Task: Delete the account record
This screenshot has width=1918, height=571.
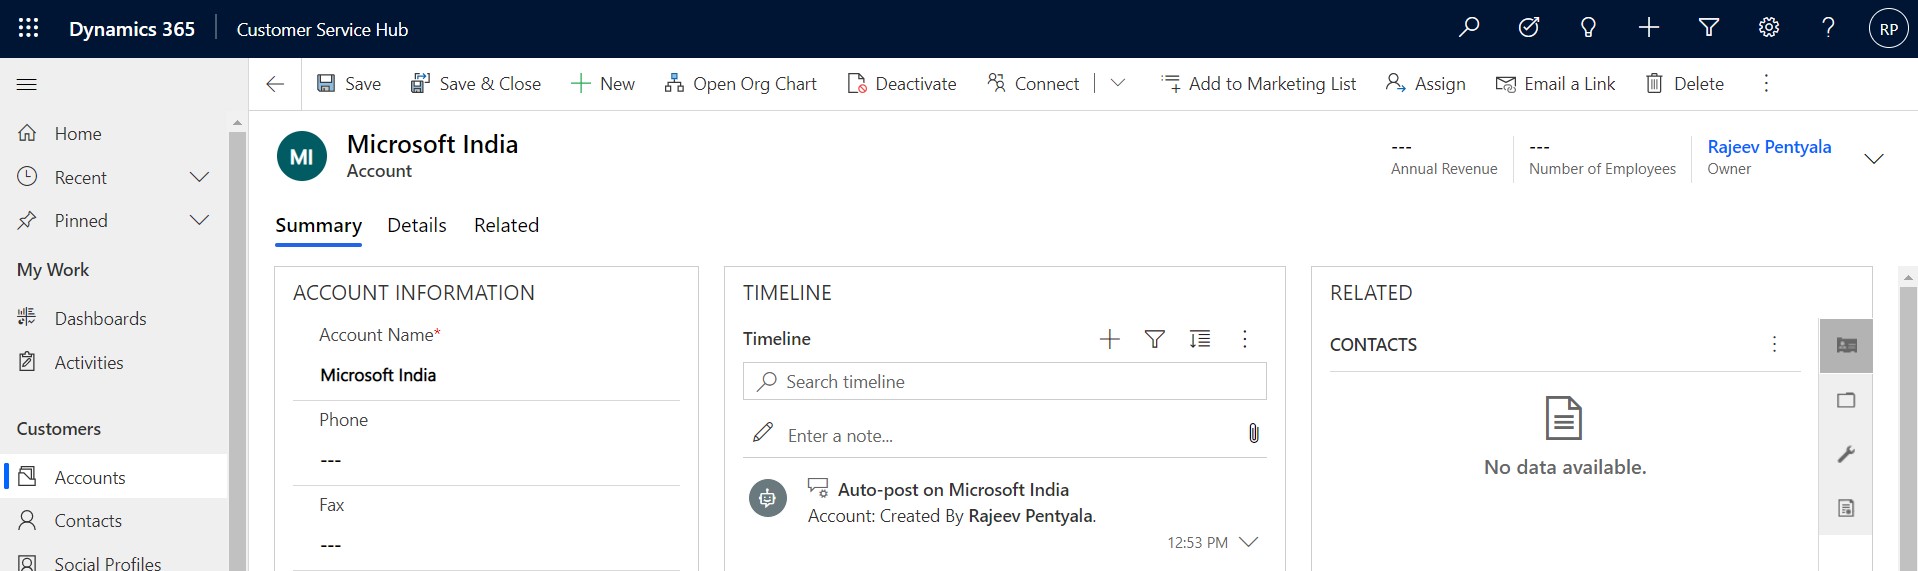Action: (x=1684, y=84)
